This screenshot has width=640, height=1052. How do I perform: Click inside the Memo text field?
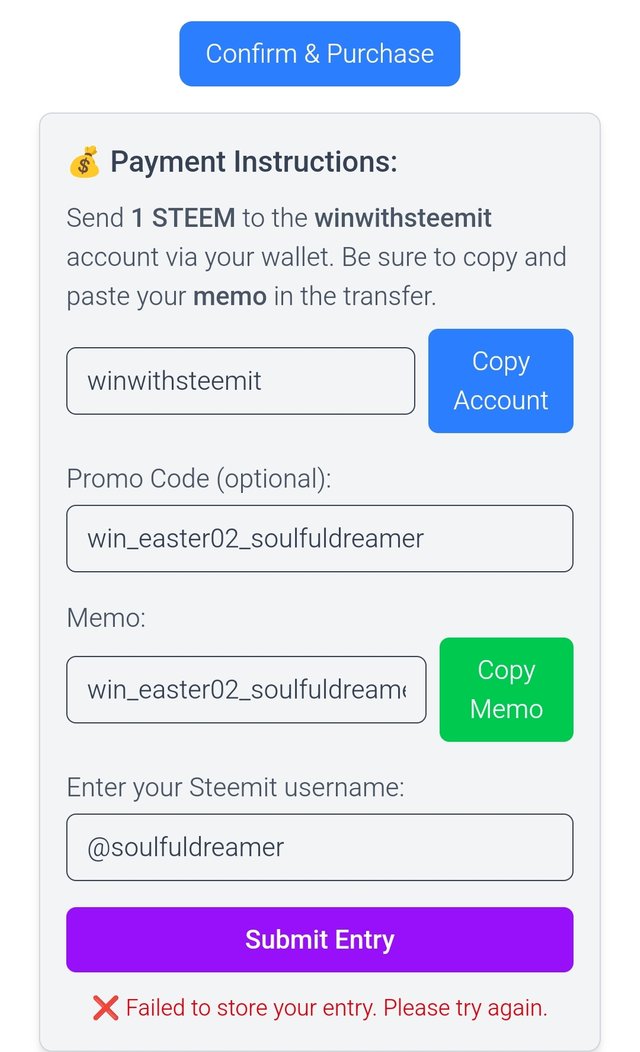tap(246, 690)
